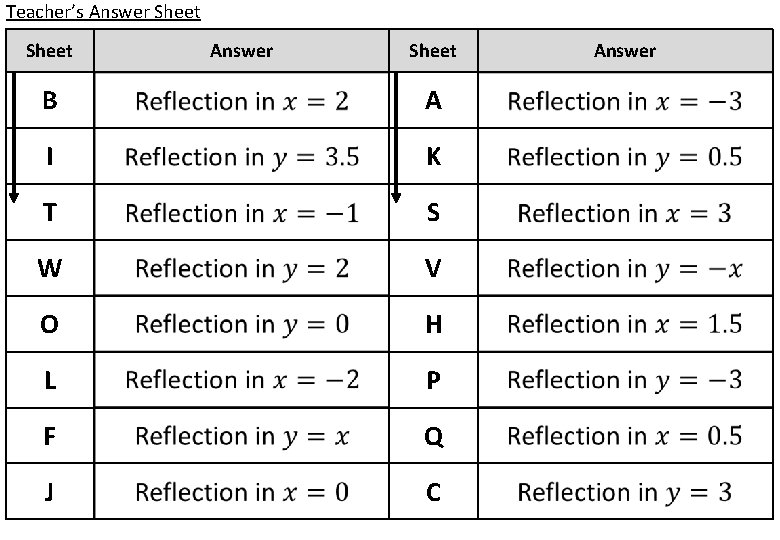Image resolution: width=780 pixels, height=540 pixels.
Task: Click the answer Reflection in y = −x
Action: tap(625, 268)
